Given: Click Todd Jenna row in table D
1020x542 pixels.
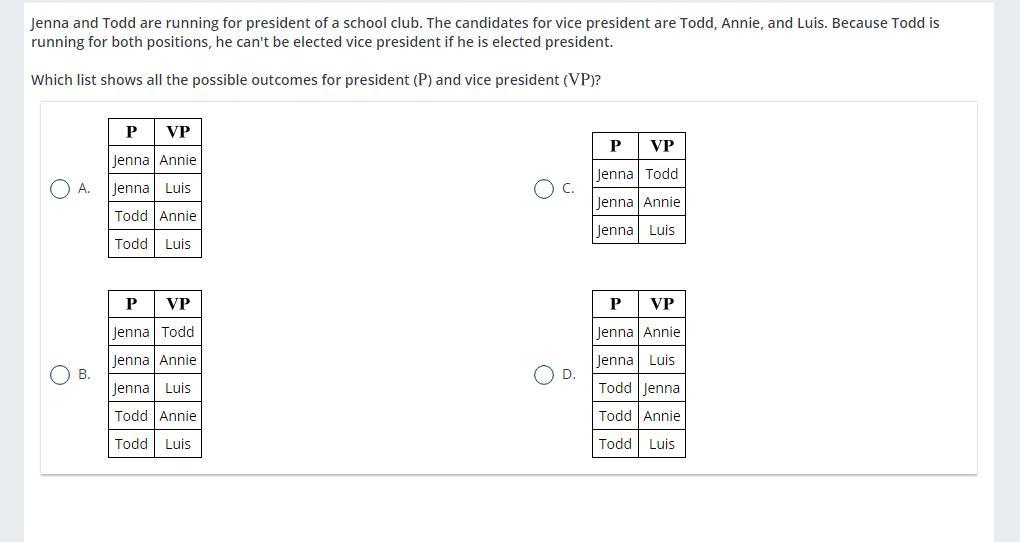Looking at the screenshot, I should (639, 388).
